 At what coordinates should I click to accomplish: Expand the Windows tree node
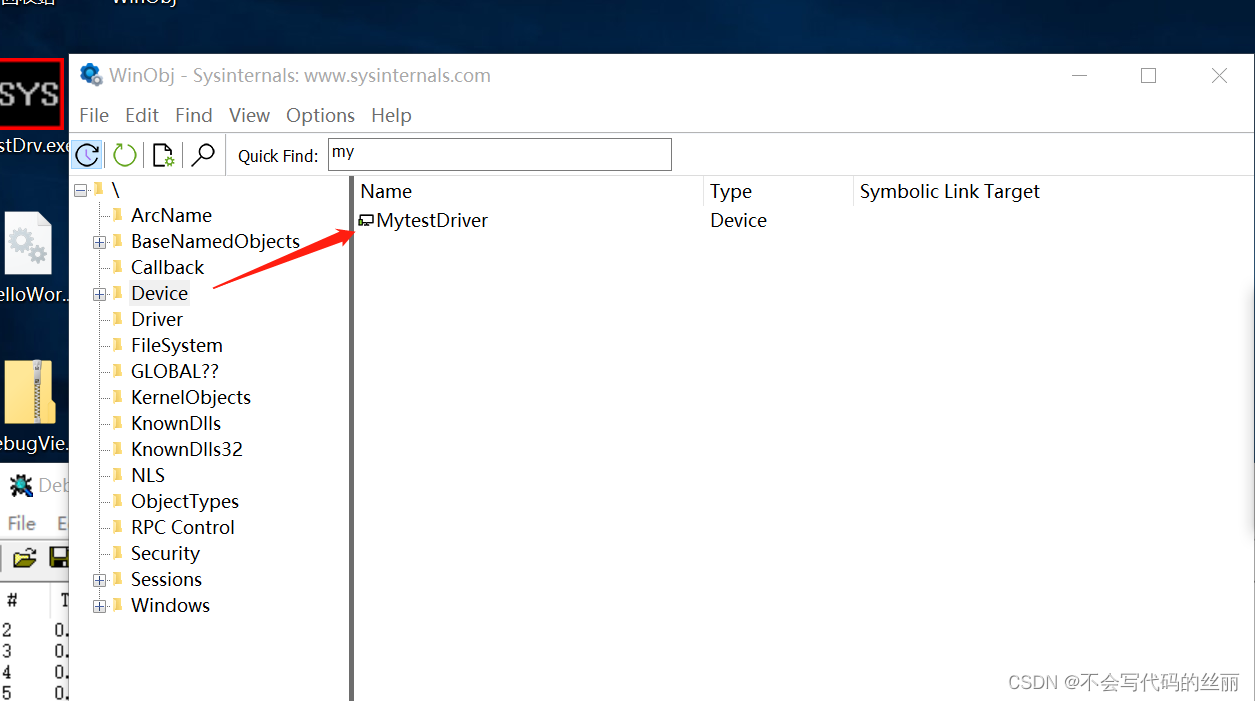click(99, 606)
